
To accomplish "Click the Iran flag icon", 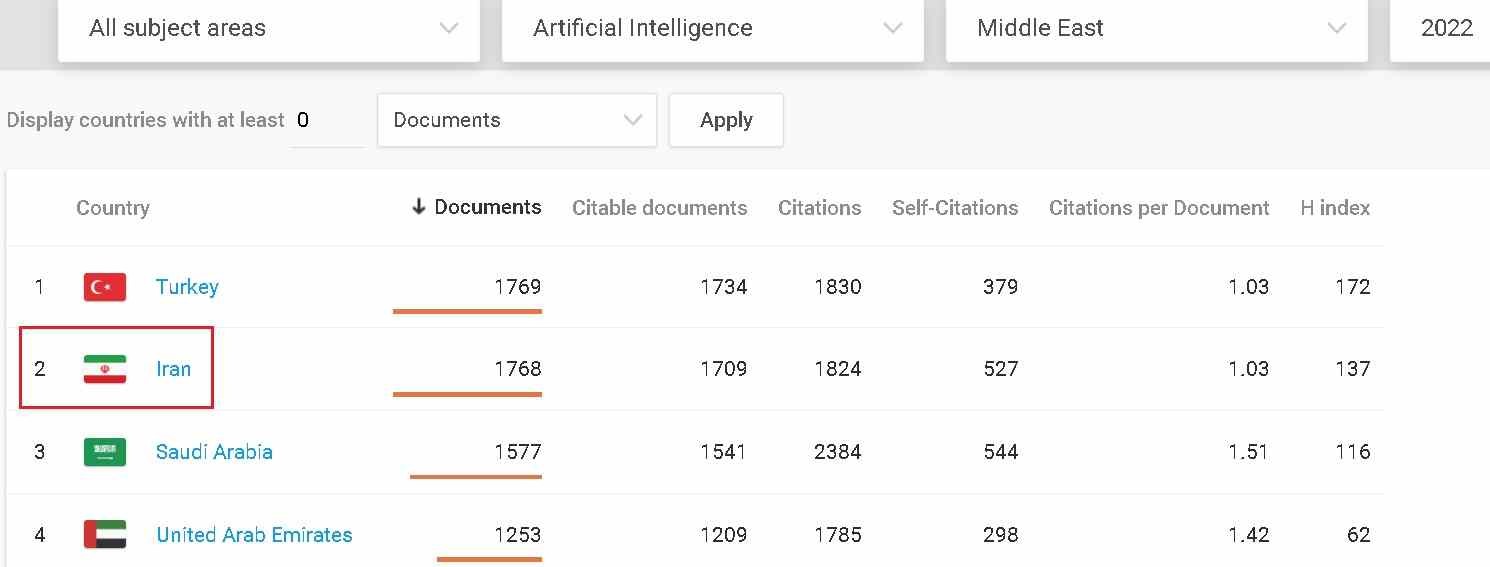I will (x=105, y=369).
